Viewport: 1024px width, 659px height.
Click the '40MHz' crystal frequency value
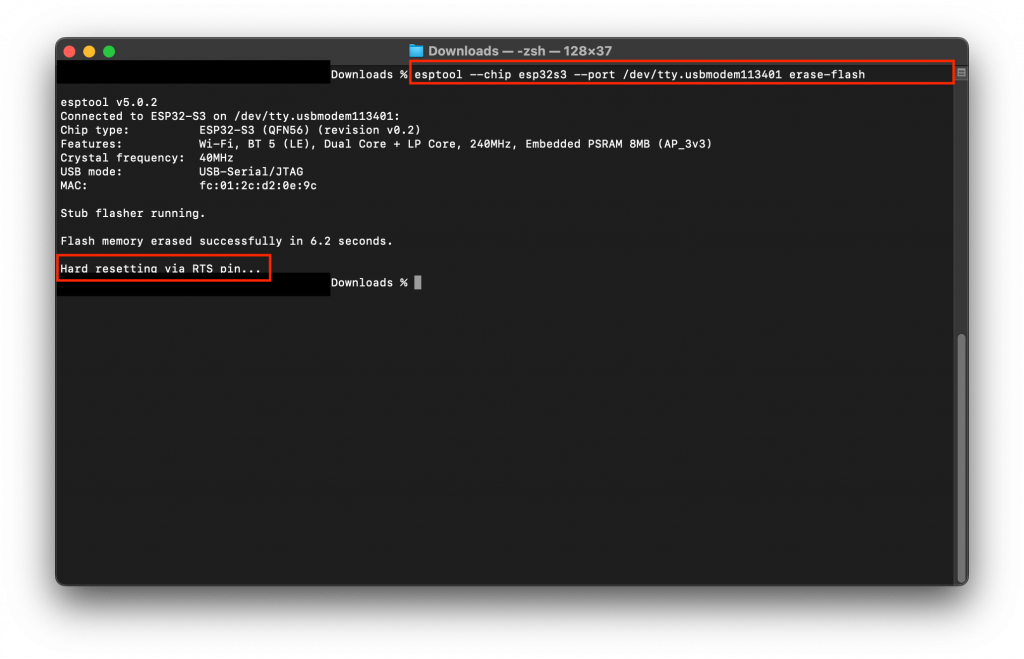(x=216, y=157)
